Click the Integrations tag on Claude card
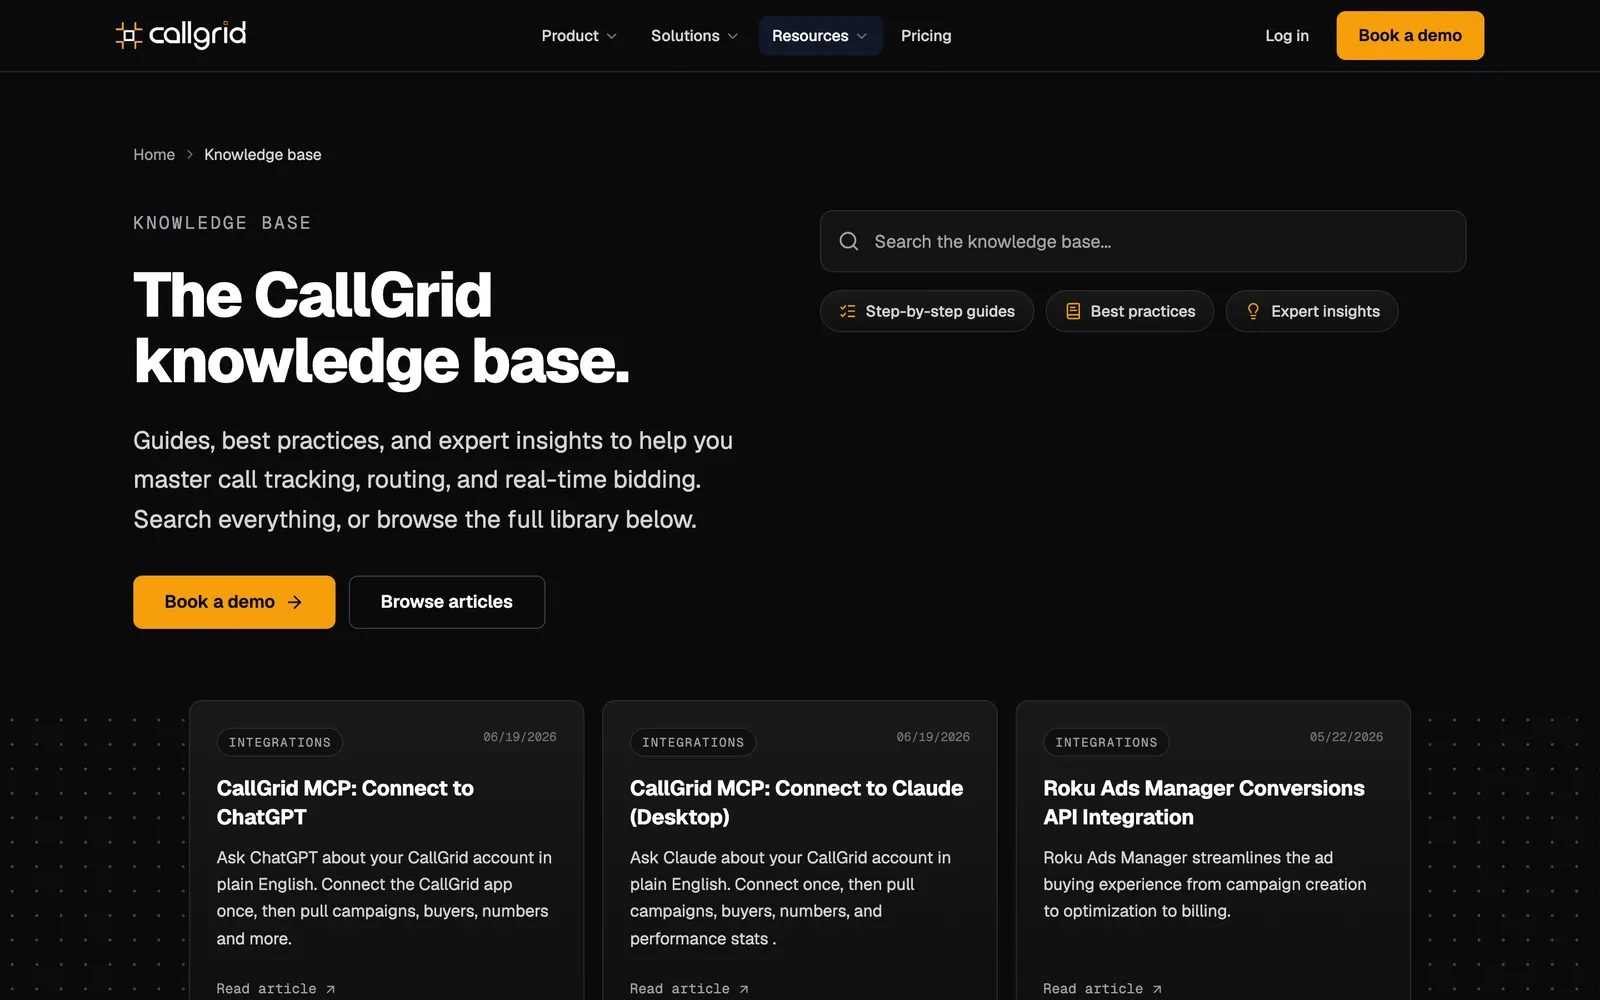This screenshot has width=1600, height=1000. (x=693, y=742)
